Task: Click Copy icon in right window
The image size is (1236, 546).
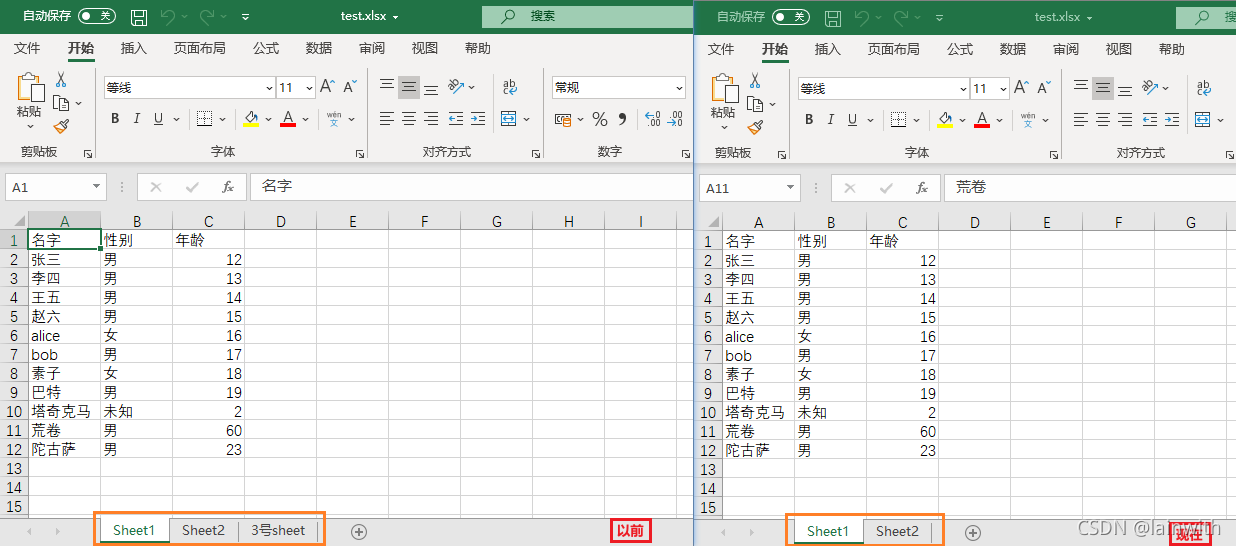Action: [x=755, y=104]
